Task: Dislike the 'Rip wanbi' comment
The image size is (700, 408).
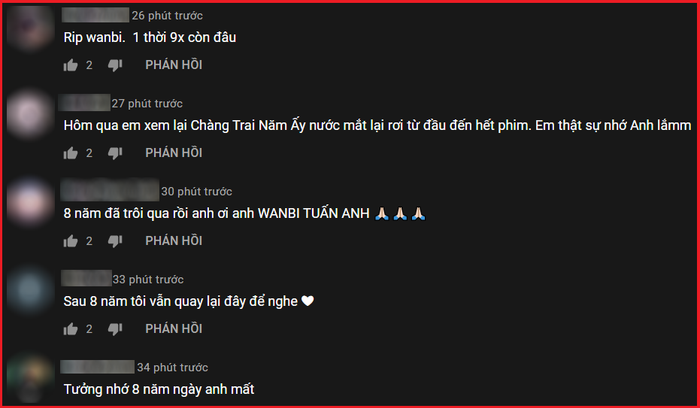Action: 115,66
